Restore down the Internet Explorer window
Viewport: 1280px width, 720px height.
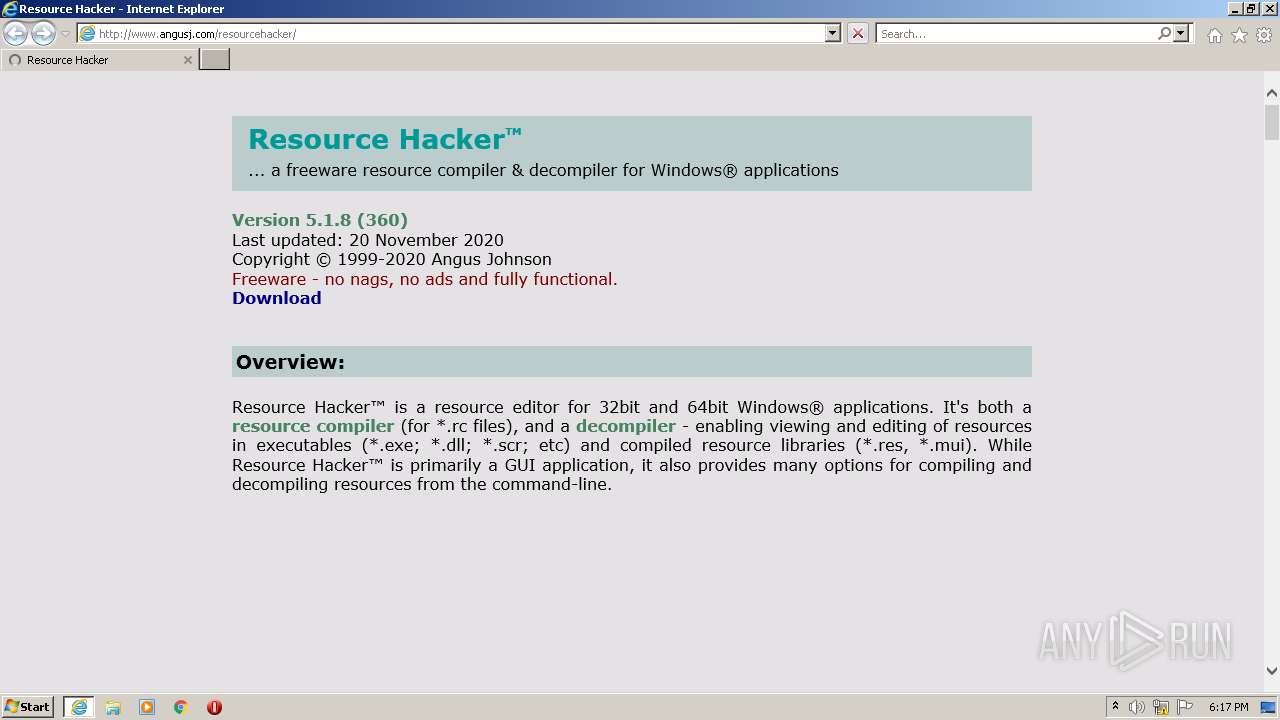coord(1251,9)
